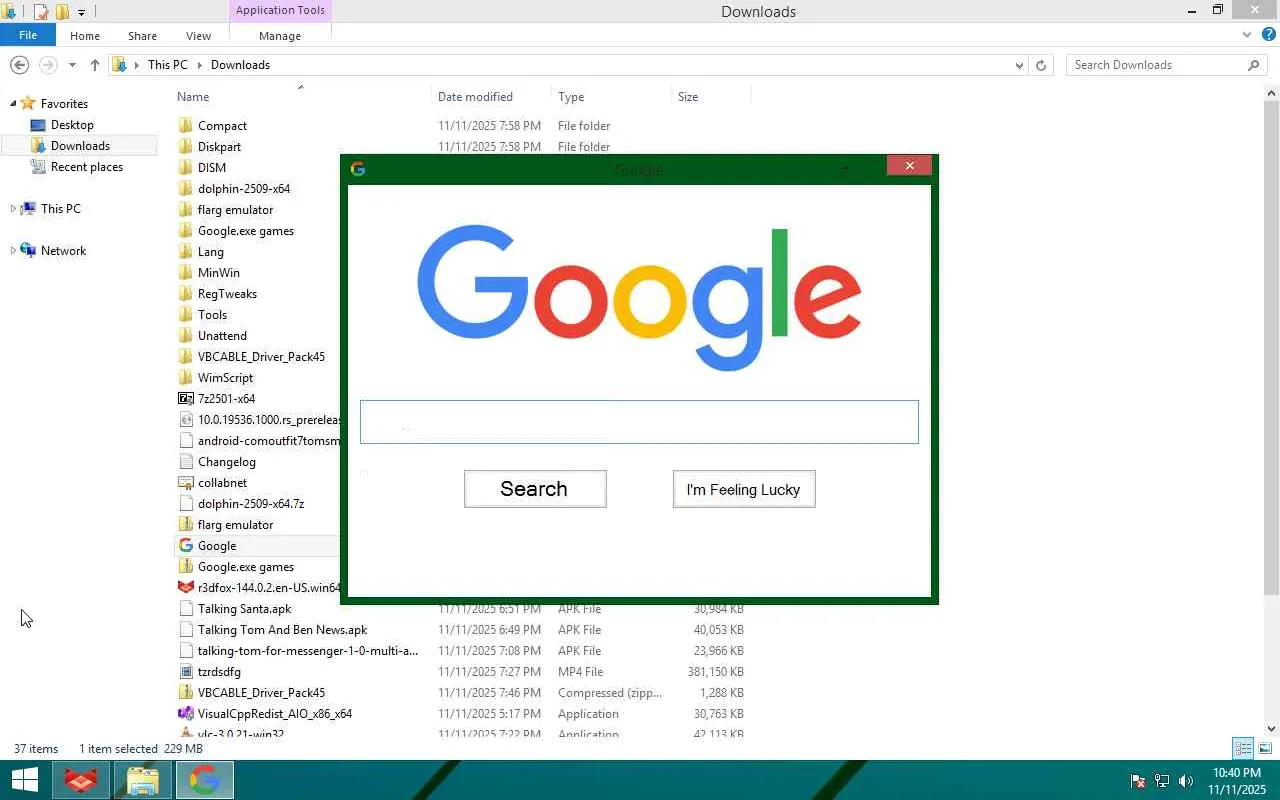Image resolution: width=1280 pixels, height=800 pixels.
Task: Expand the Network tree node
Action: 13,251
